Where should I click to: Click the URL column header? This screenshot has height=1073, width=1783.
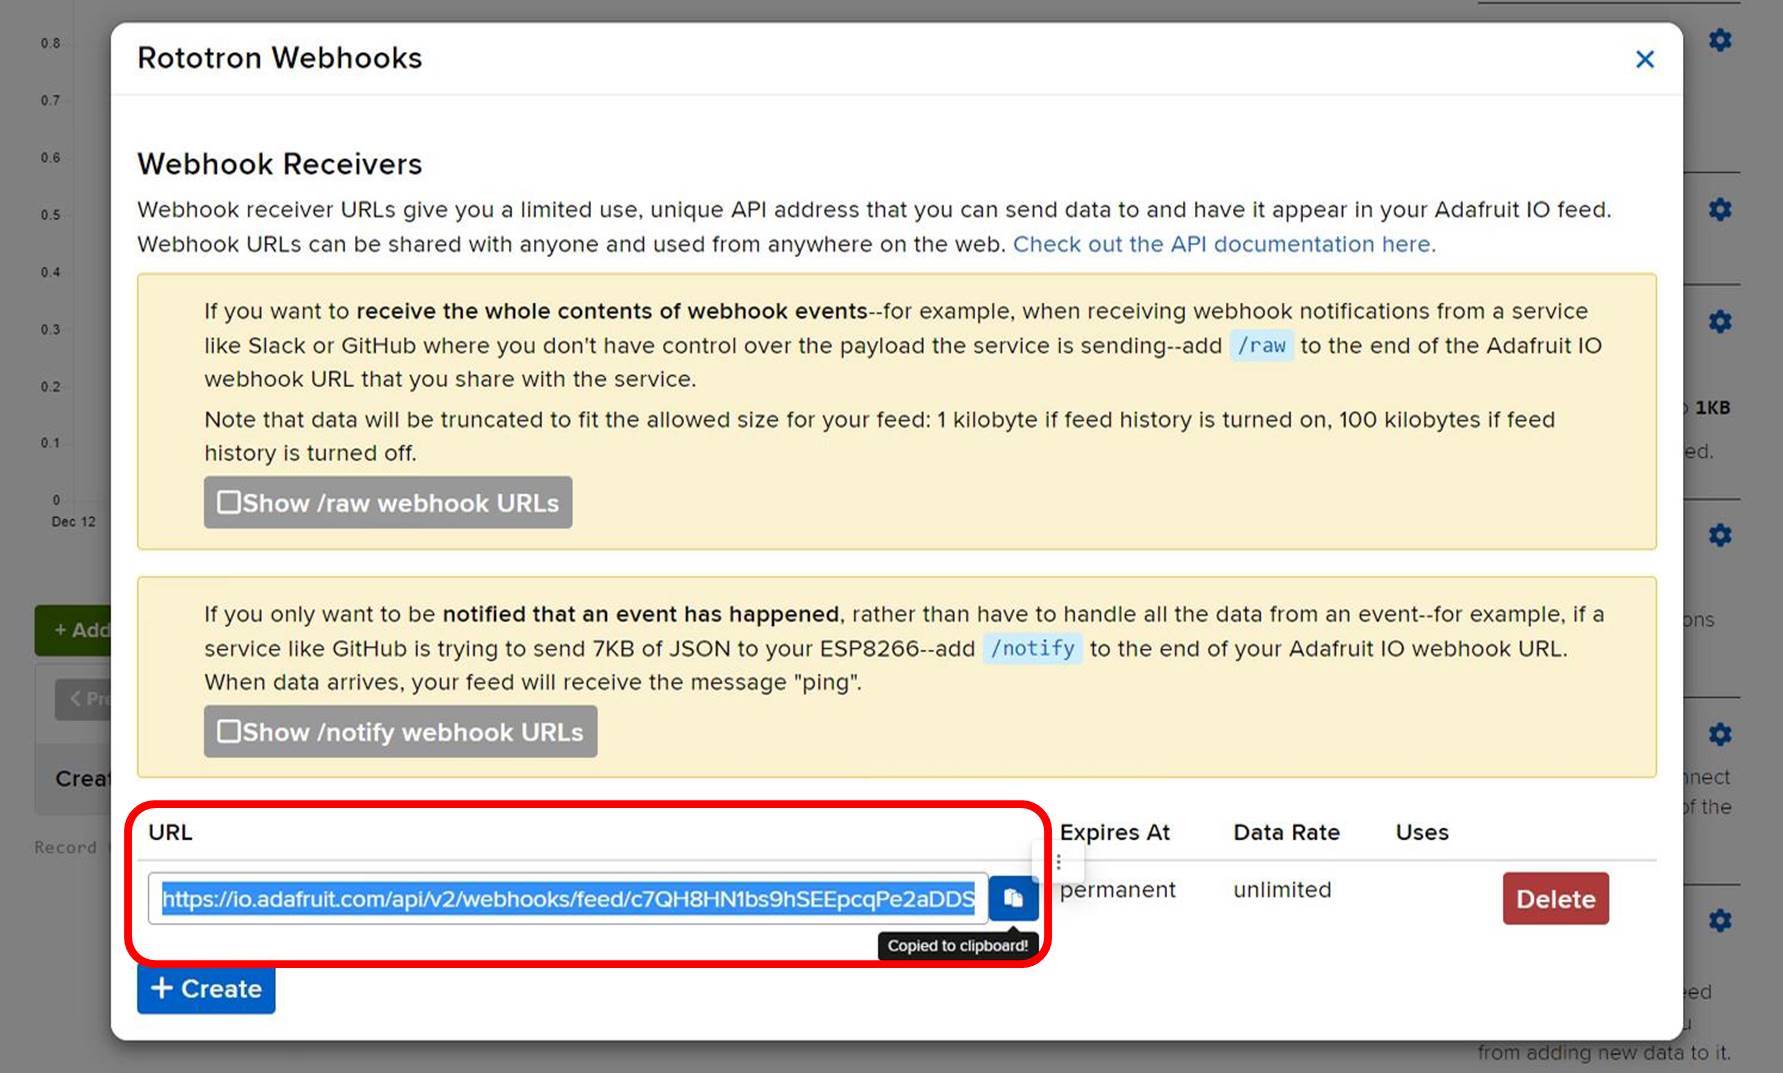pos(170,832)
